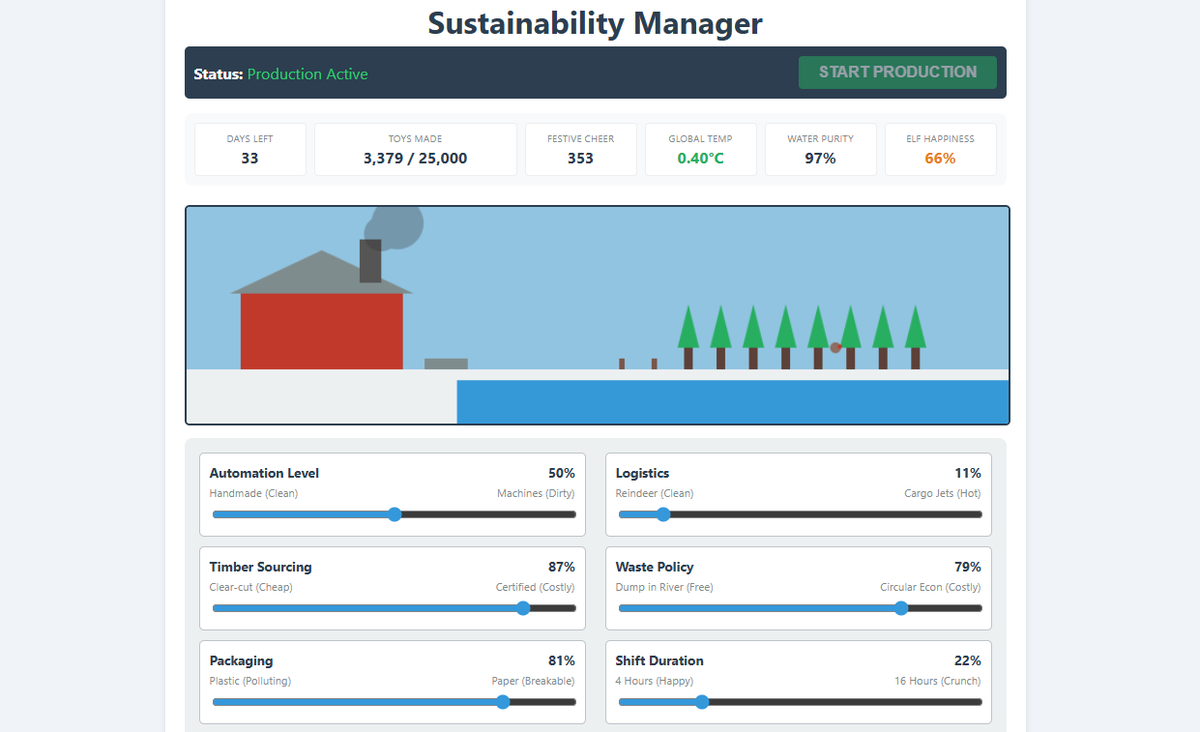
Task: Click the Festive Cheer value 353
Action: pos(580,158)
